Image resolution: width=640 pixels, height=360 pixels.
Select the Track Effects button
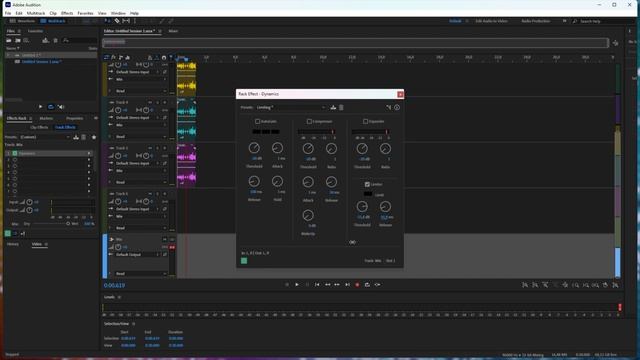point(65,127)
